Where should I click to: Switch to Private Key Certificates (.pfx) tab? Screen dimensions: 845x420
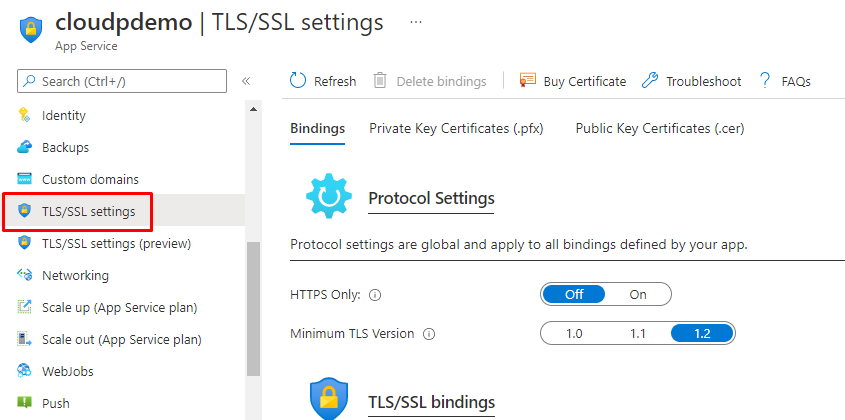click(456, 128)
